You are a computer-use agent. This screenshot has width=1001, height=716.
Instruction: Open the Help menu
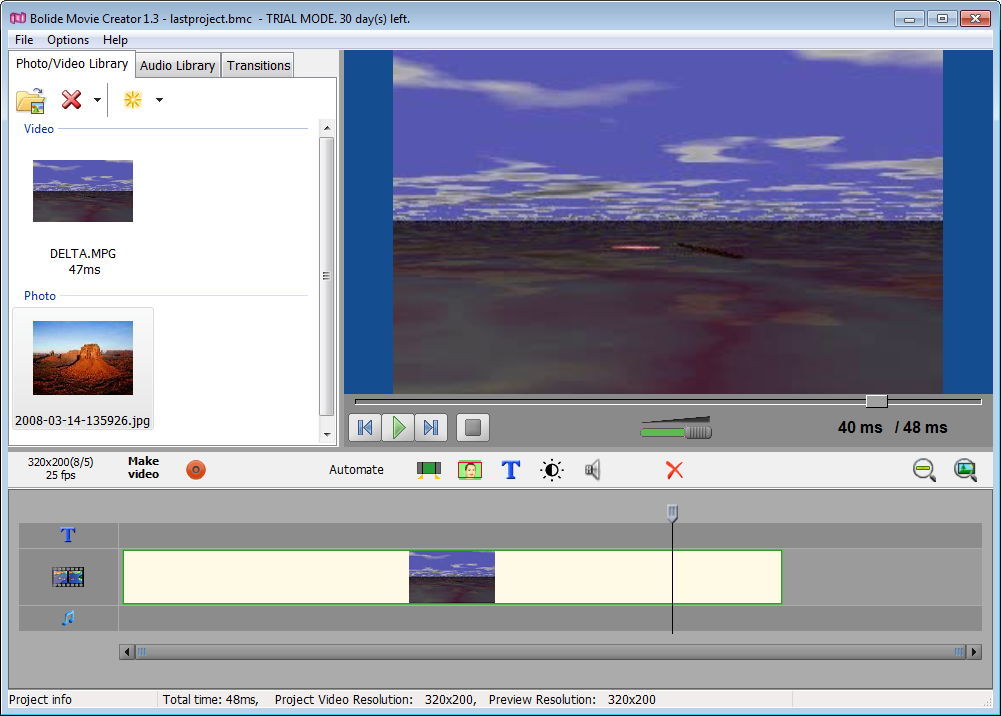(115, 40)
